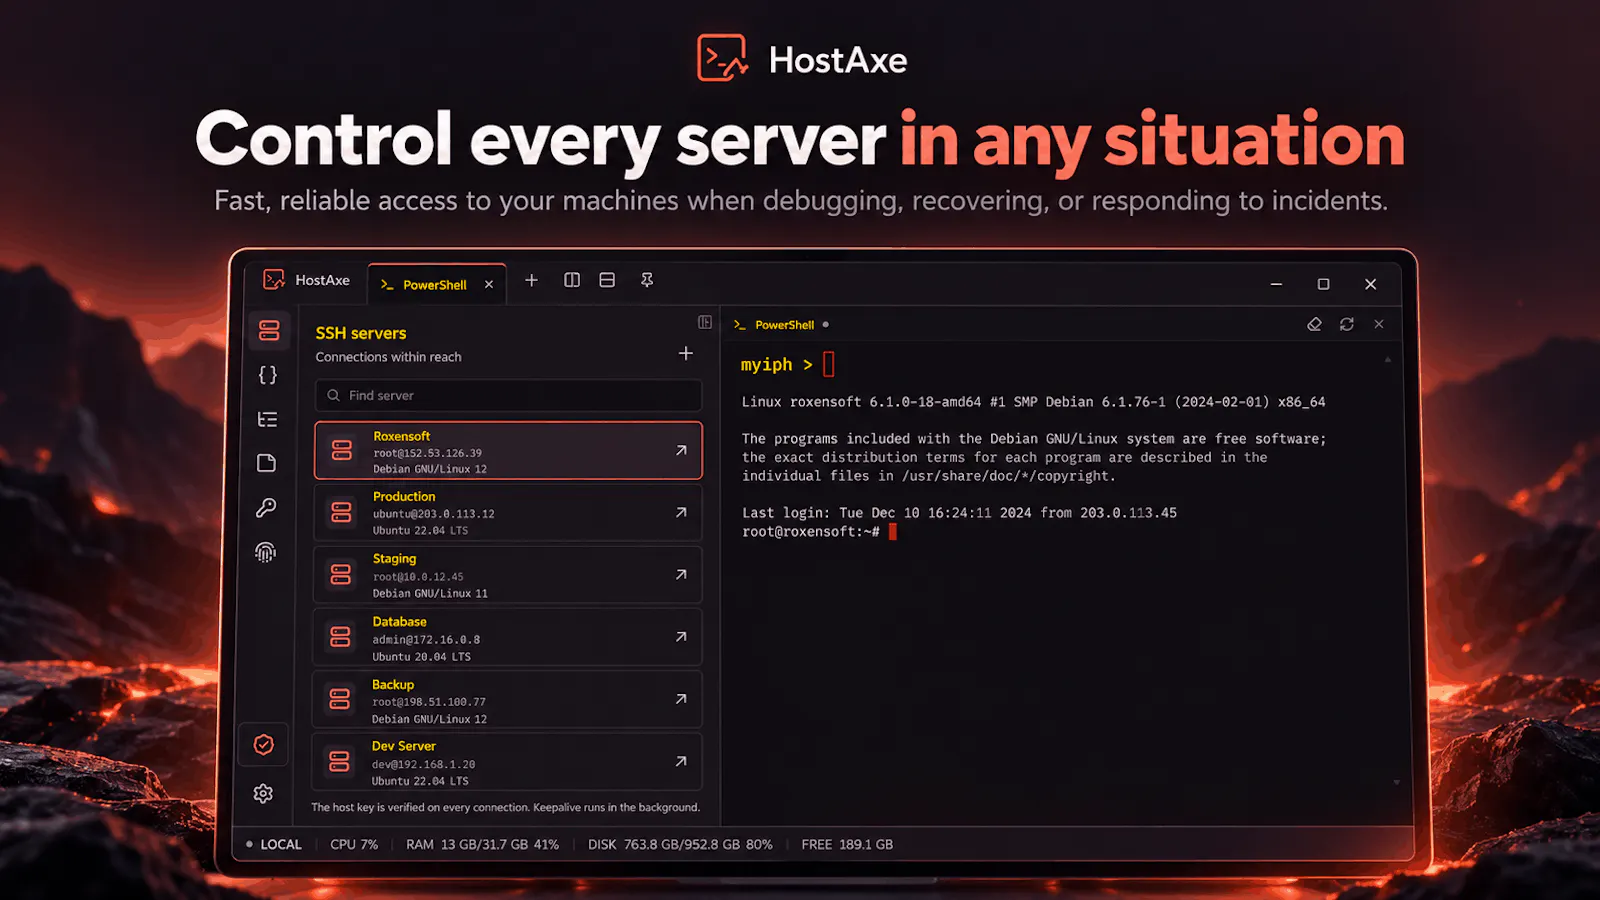Open Dev Server connection via arrow icon
Viewport: 1600px width, 900px height.
pyautogui.click(x=681, y=761)
